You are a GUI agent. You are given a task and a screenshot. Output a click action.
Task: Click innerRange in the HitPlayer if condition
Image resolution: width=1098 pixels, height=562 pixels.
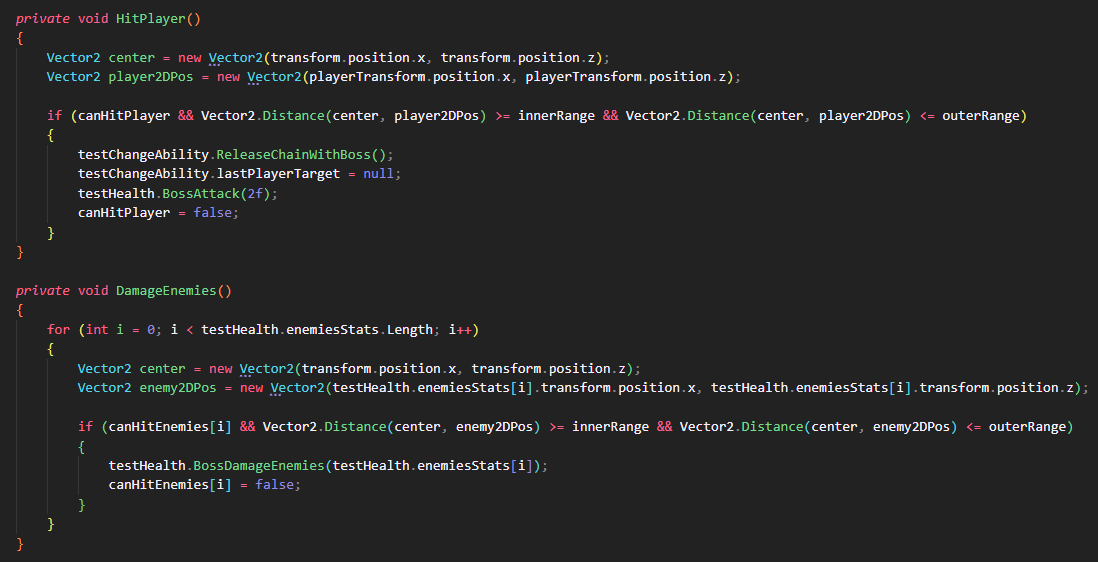556,115
